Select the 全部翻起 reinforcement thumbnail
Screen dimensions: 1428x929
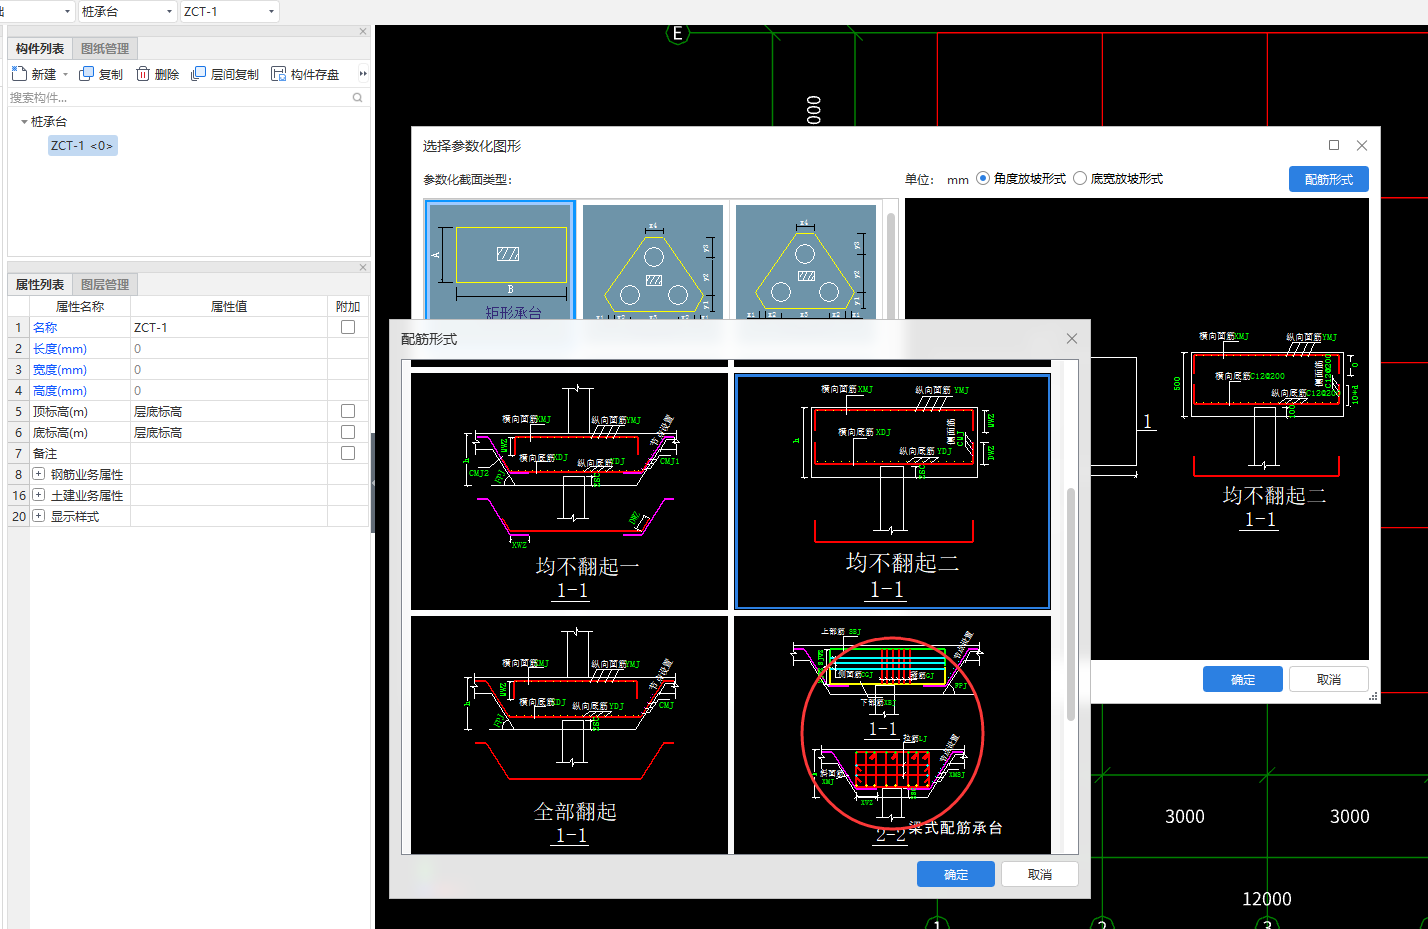pyautogui.click(x=570, y=735)
